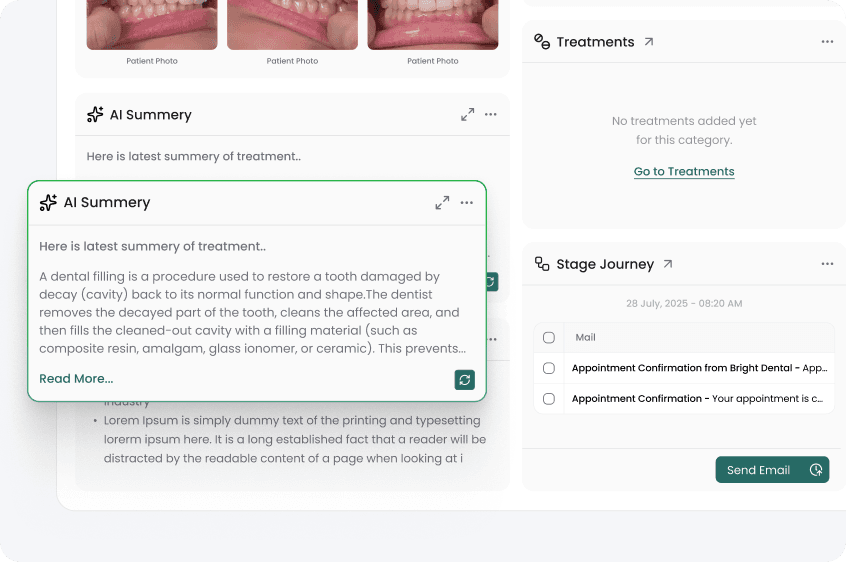Screen dimensions: 846x562
Task: Click the refresh icon in the AI Summery popup
Action: [464, 379]
